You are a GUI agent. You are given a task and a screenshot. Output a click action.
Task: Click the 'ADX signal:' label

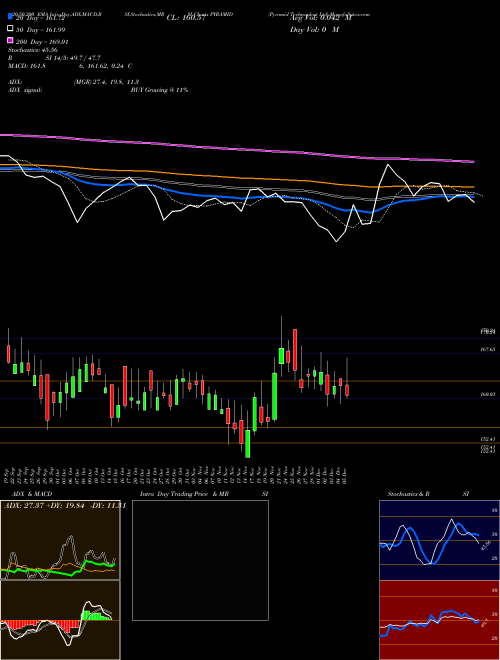[25, 90]
